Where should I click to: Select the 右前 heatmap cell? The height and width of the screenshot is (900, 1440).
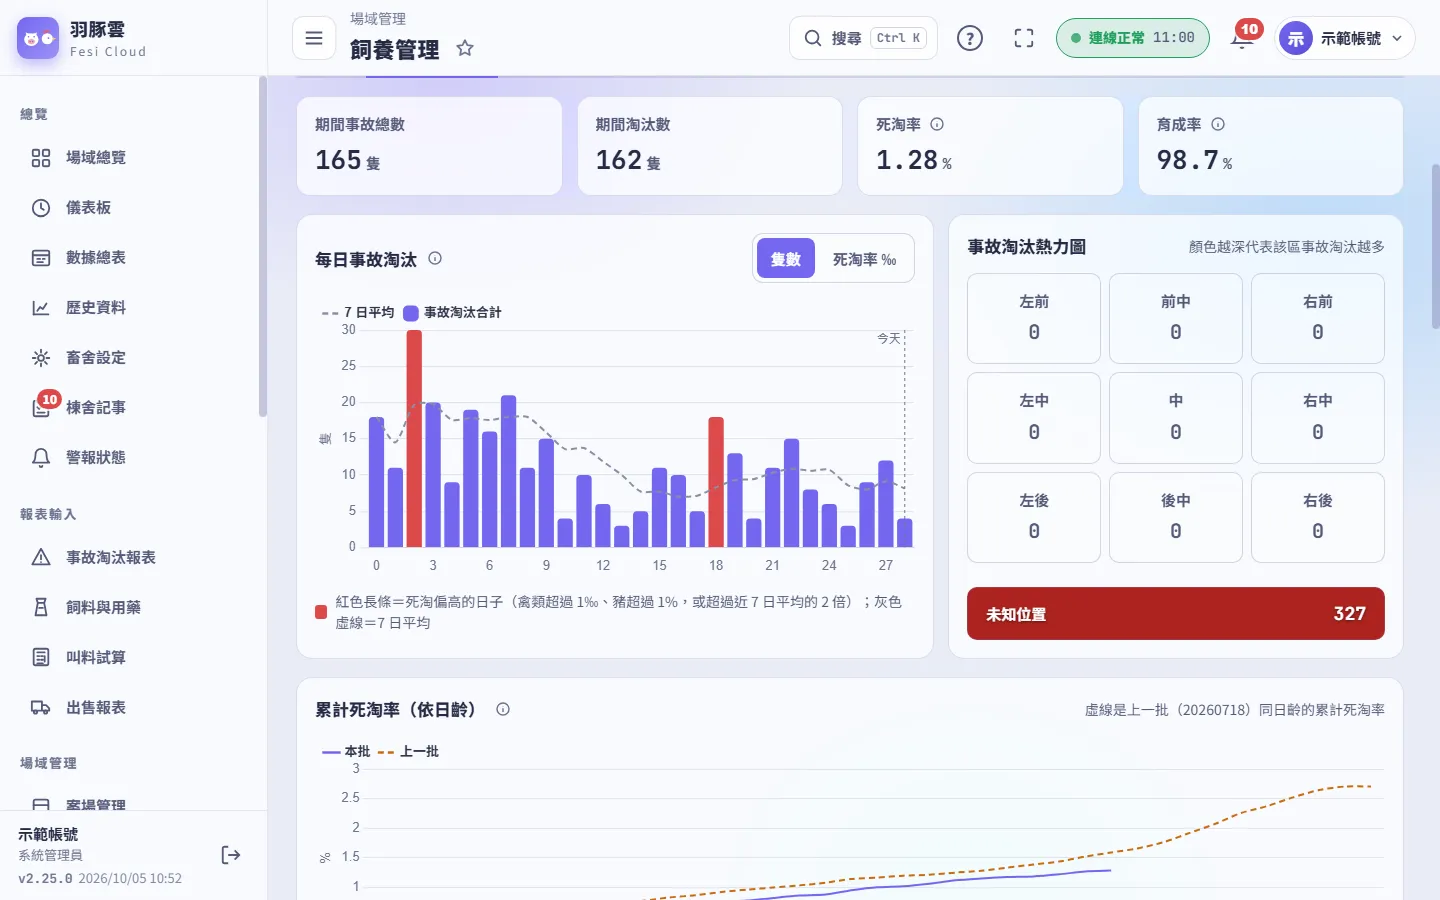coord(1318,318)
